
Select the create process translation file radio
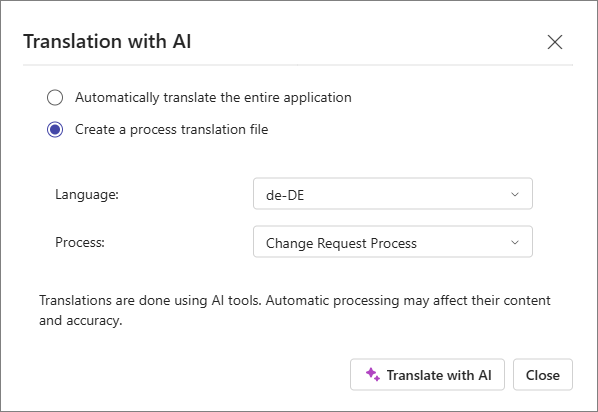[55, 130]
